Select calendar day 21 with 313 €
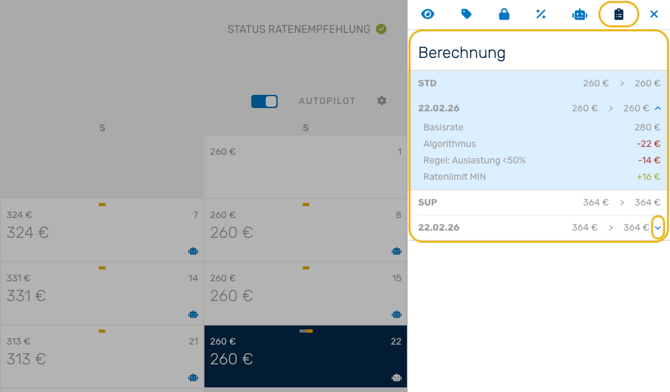 pyautogui.click(x=102, y=357)
